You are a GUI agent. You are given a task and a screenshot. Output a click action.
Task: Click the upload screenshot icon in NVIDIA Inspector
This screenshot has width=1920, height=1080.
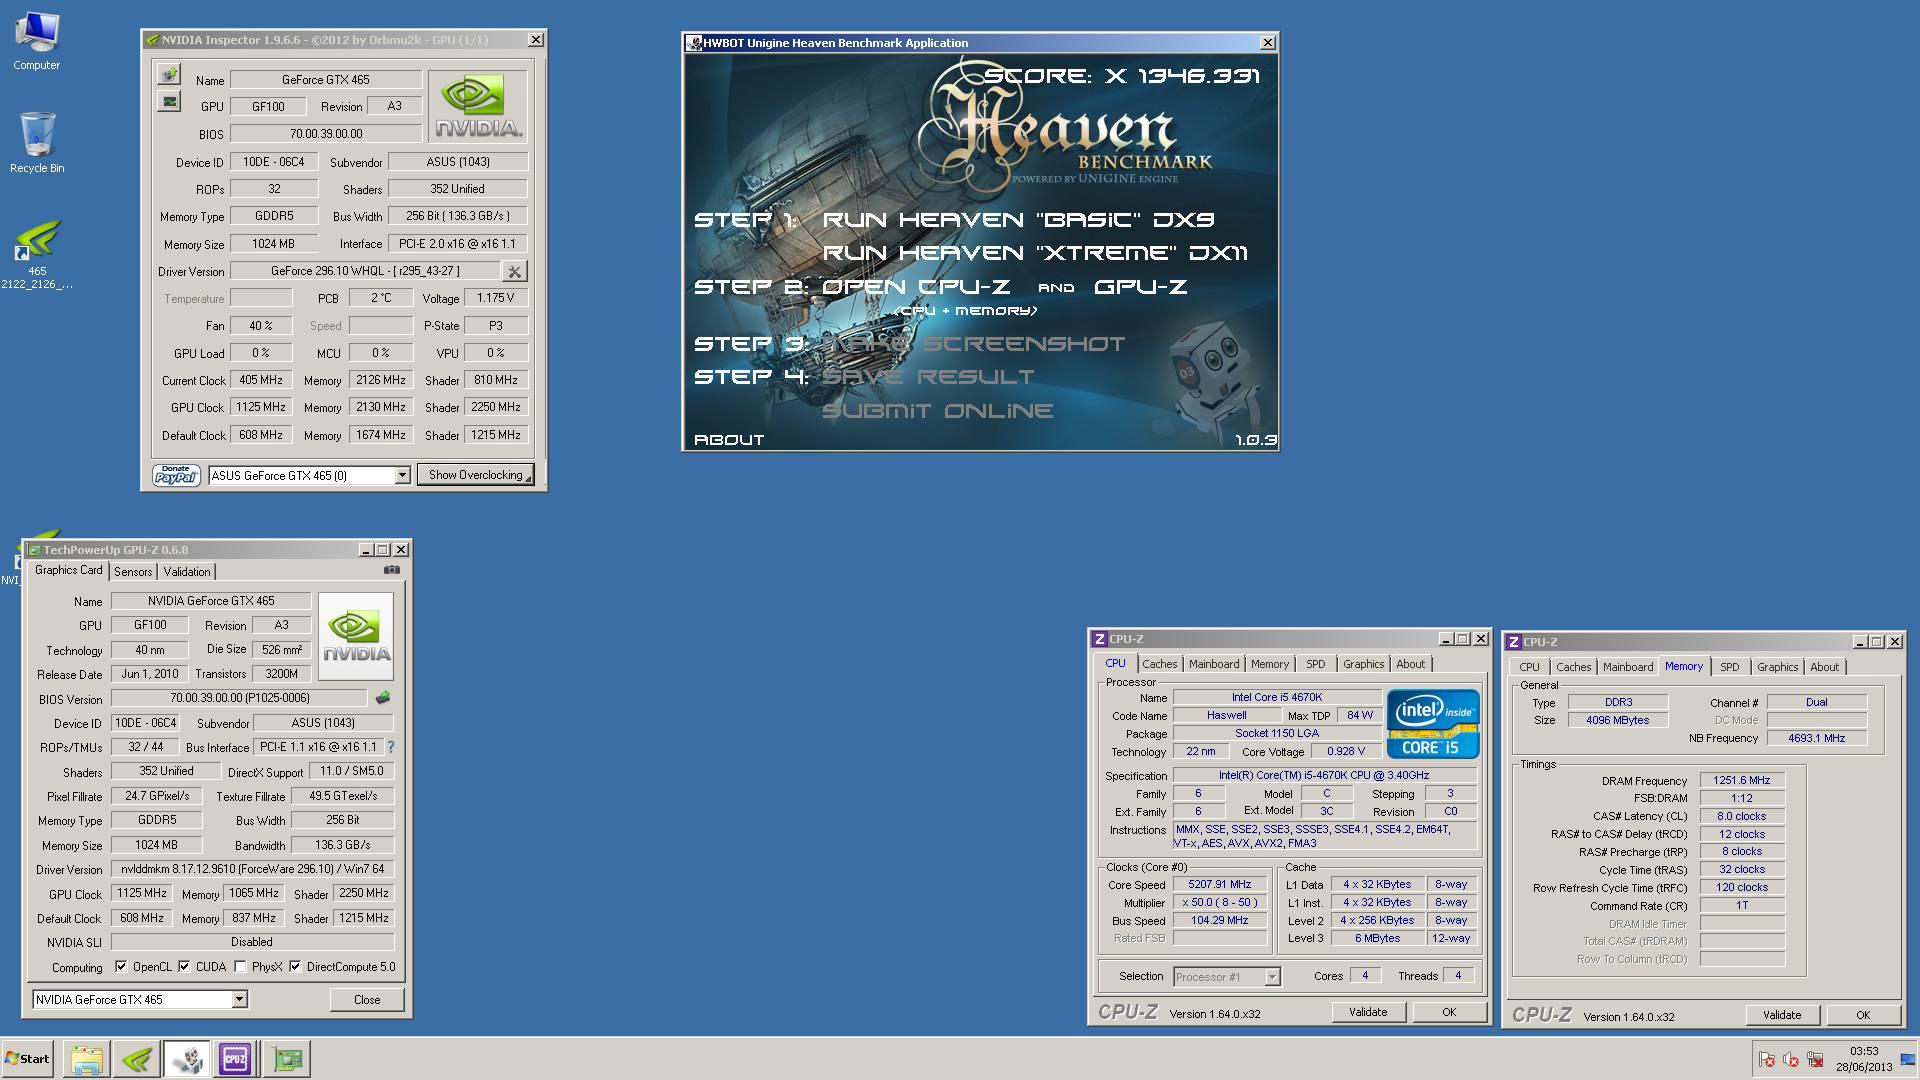(x=169, y=75)
